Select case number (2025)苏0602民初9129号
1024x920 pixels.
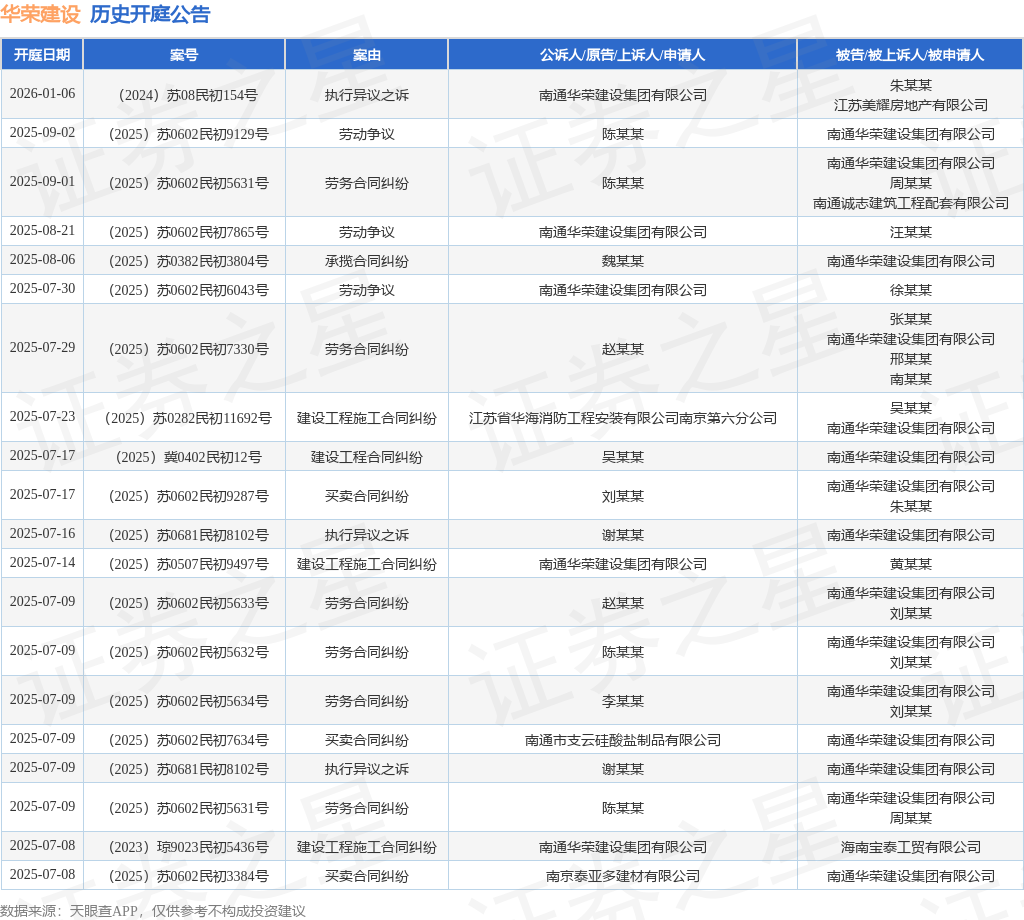tap(188, 135)
